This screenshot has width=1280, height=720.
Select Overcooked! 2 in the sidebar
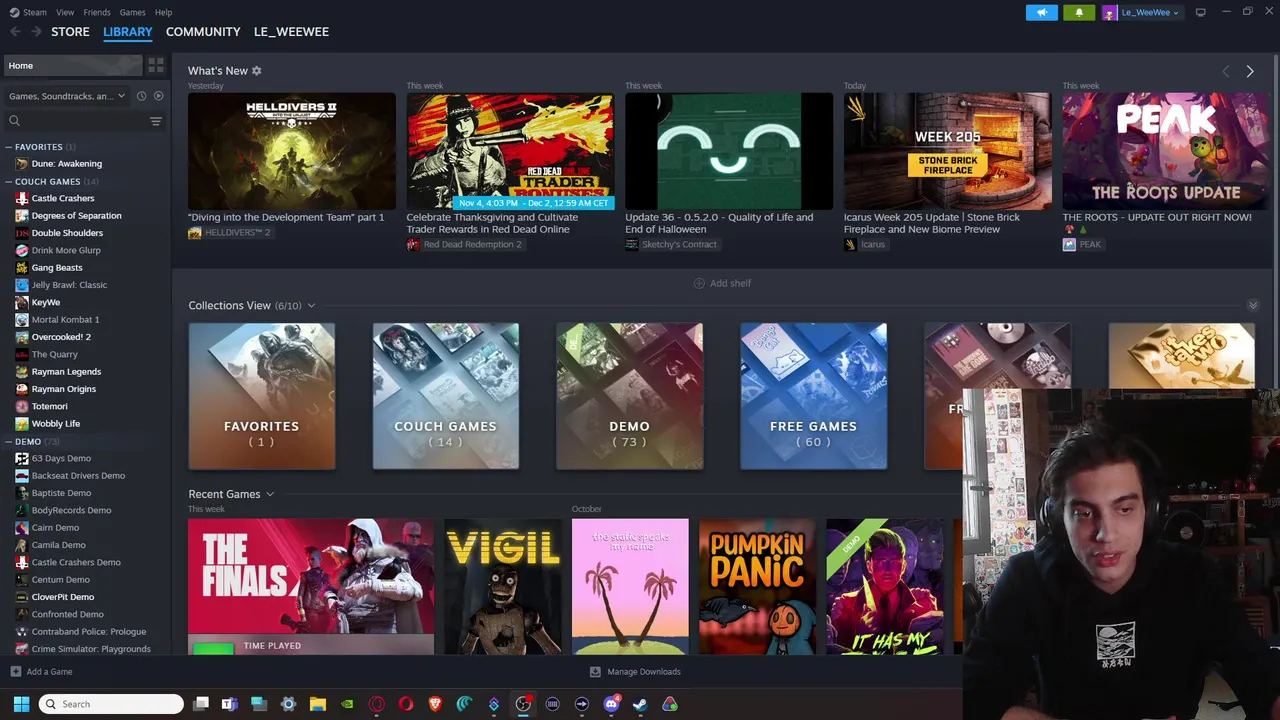pyautogui.click(x=61, y=337)
